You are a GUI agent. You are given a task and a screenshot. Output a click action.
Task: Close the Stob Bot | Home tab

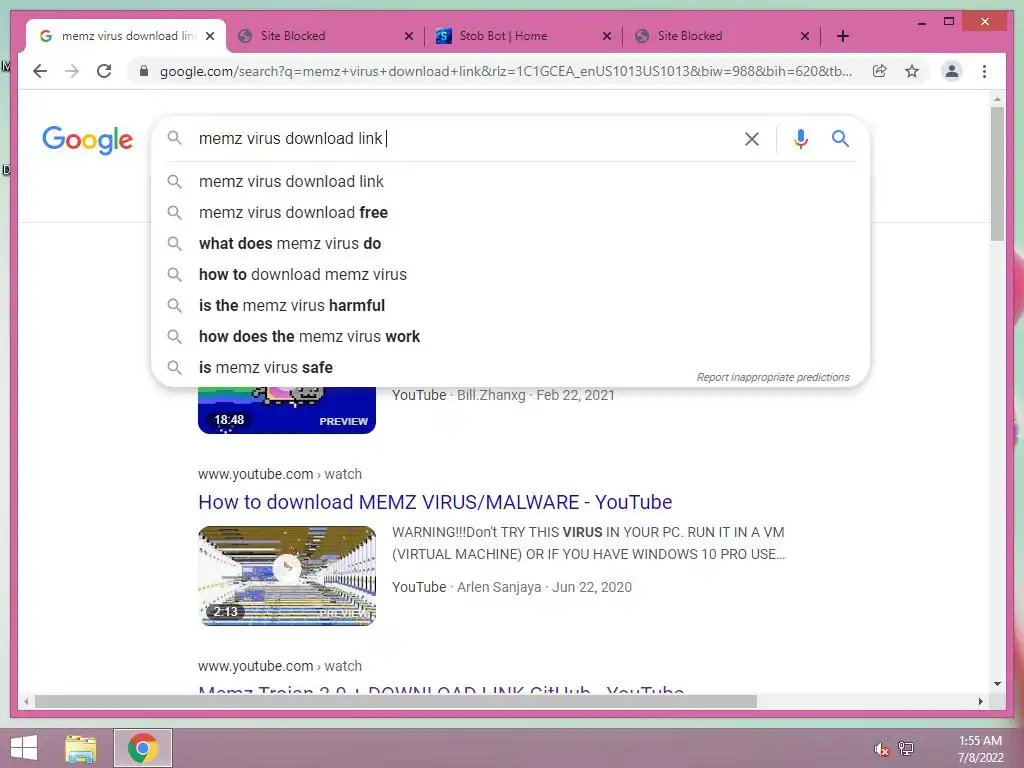coord(607,36)
